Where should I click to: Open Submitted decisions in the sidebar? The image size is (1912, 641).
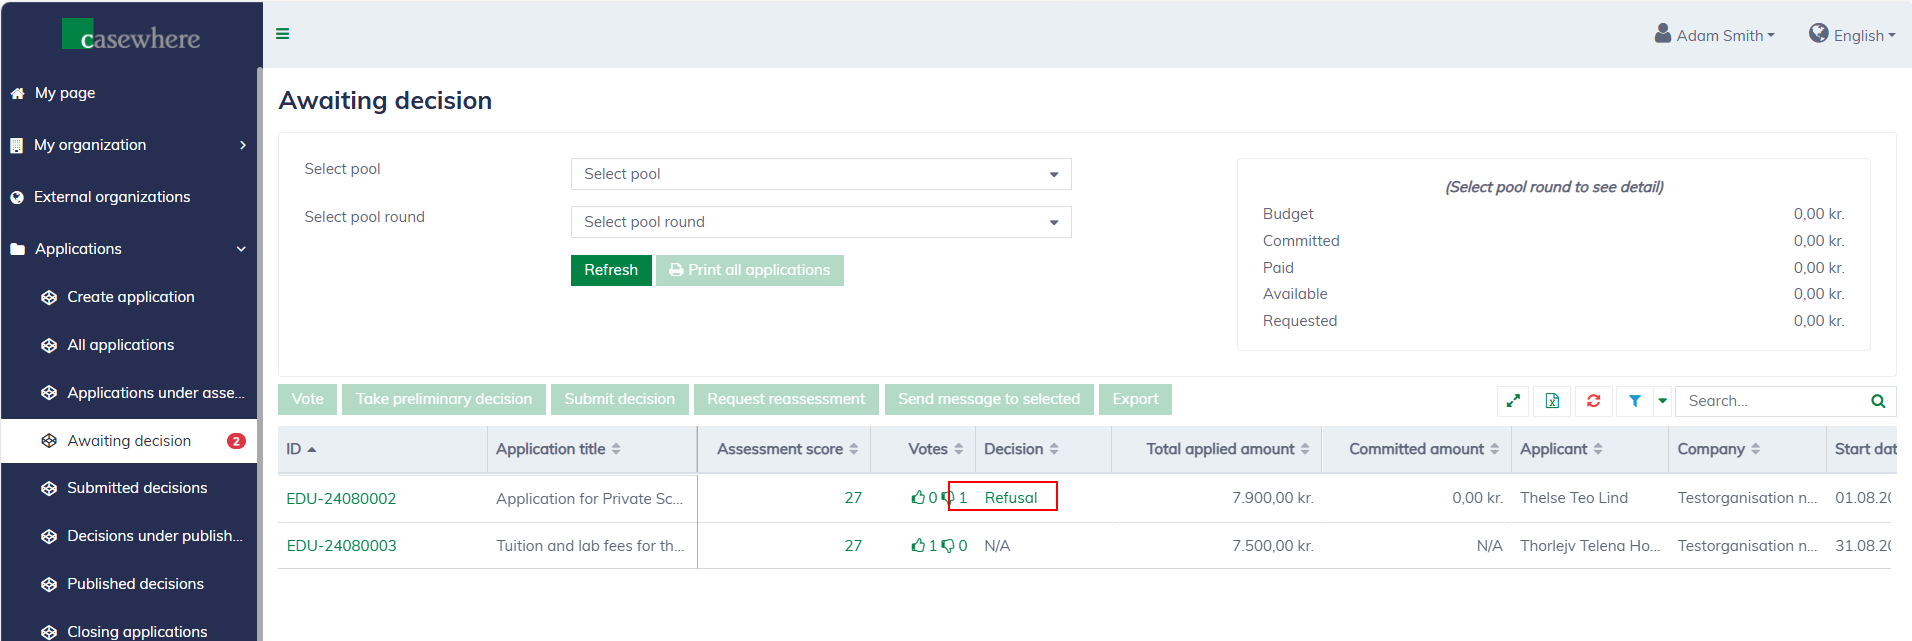137,488
